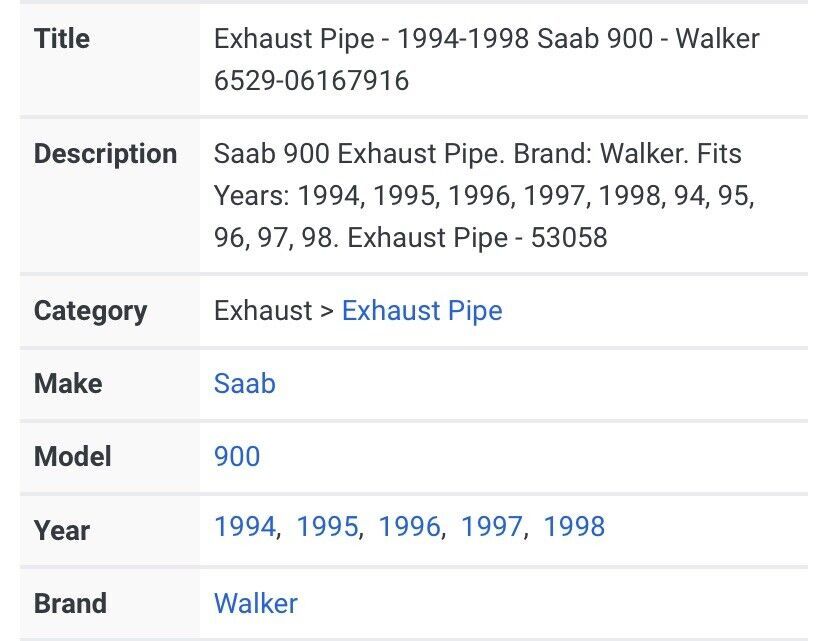
Task: Open the 900 model link
Action: [x=236, y=456]
